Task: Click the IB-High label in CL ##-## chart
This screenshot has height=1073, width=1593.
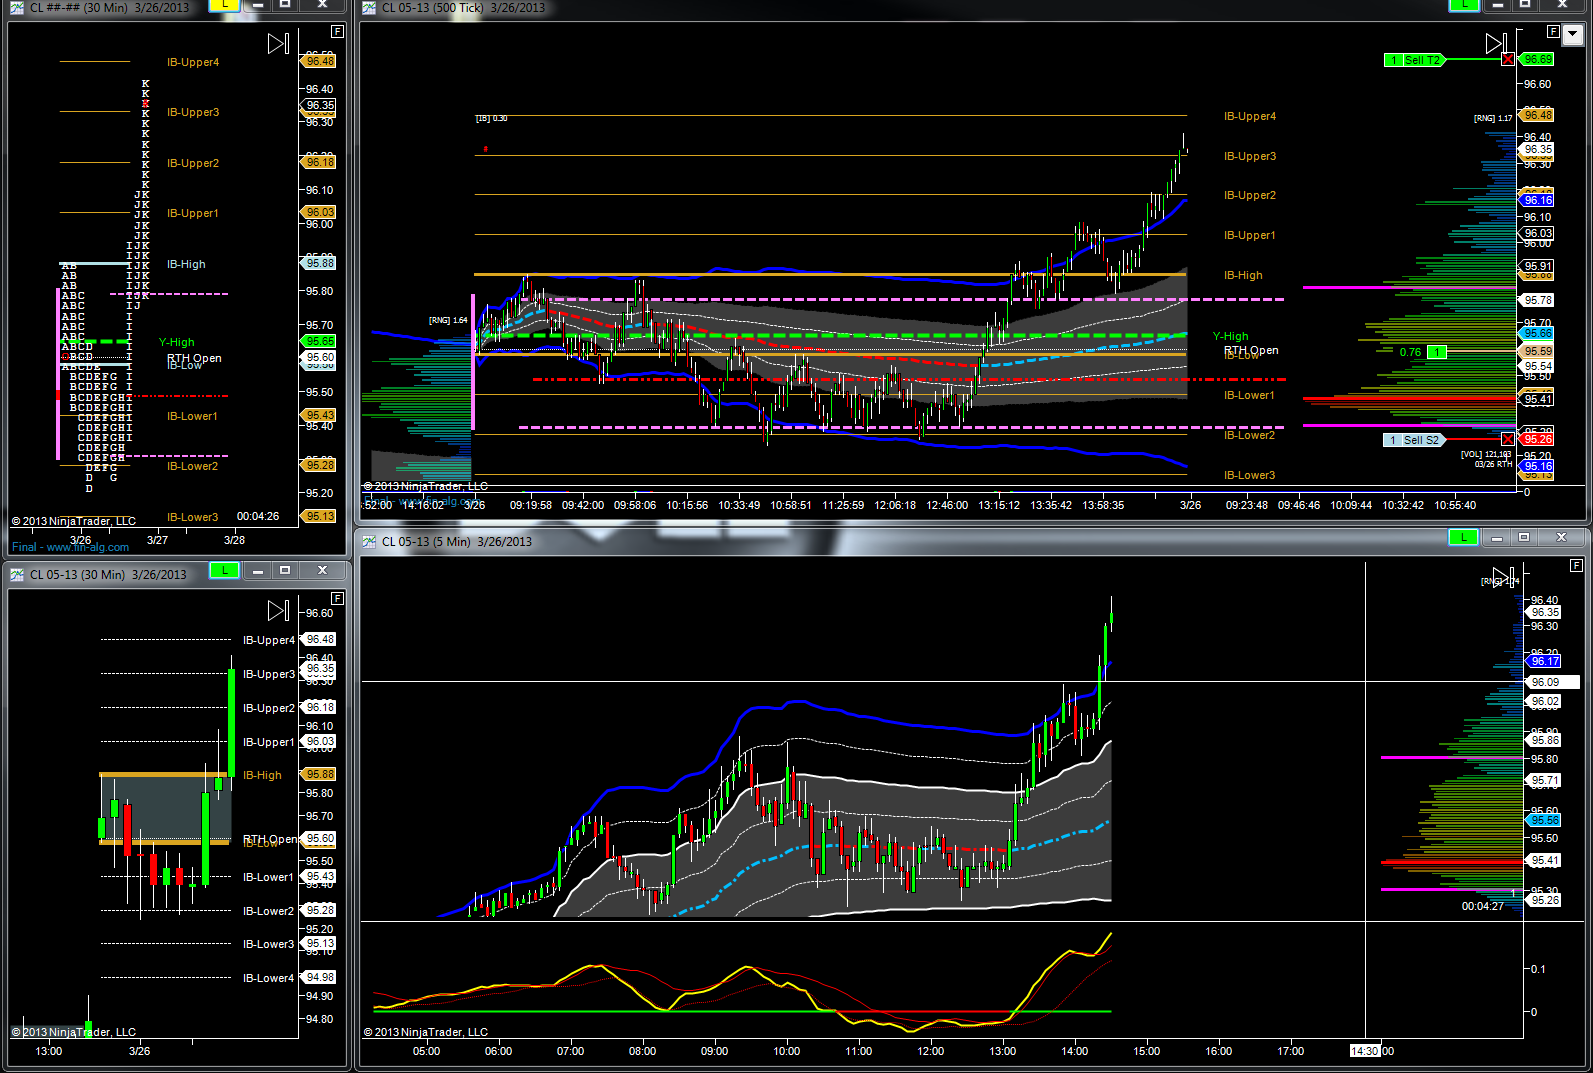Action: click(186, 264)
